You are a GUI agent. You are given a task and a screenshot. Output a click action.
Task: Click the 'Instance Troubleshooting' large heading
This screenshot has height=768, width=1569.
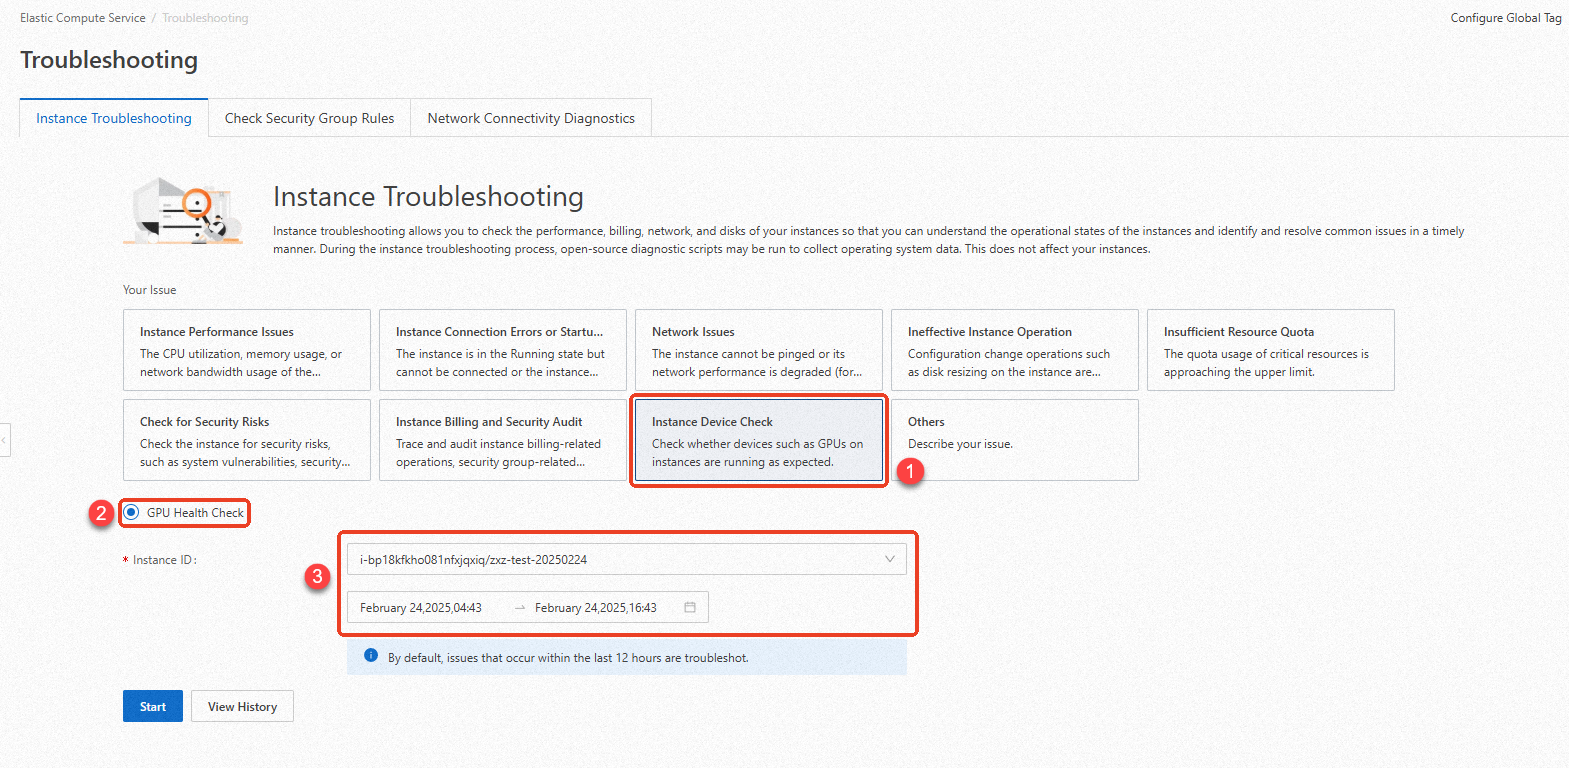point(428,197)
